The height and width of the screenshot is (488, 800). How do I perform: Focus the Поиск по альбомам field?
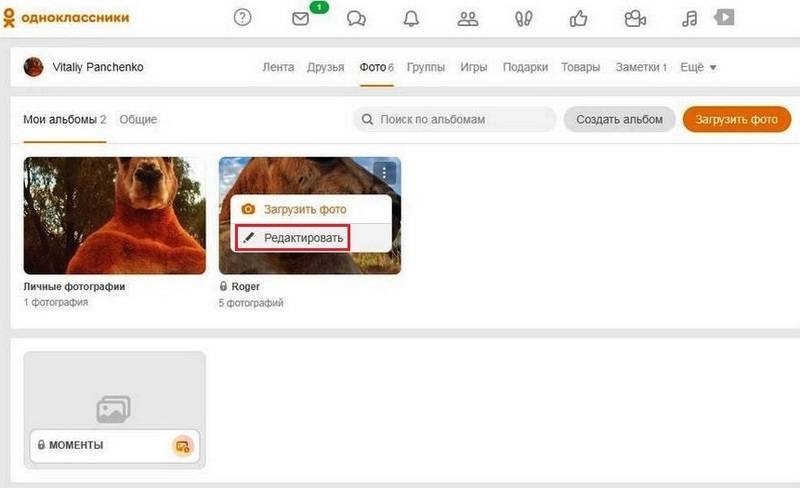pyautogui.click(x=455, y=119)
